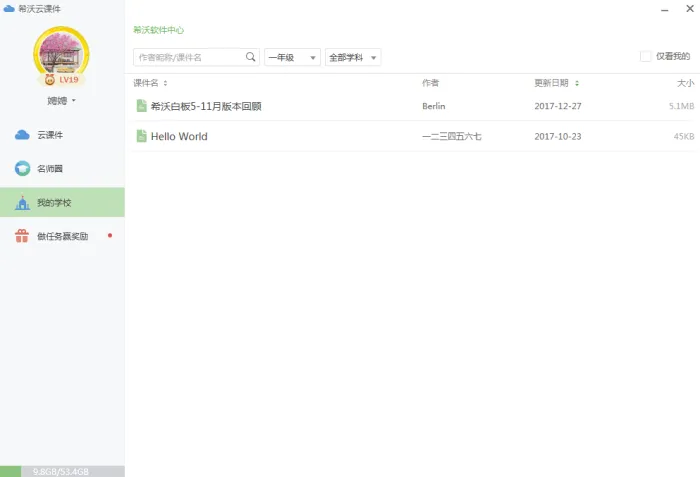Sort the list by 更新日期 column
700x477 pixels.
(x=555, y=83)
